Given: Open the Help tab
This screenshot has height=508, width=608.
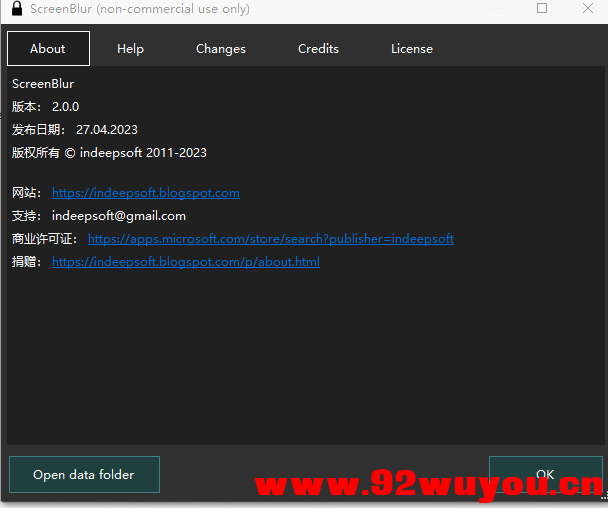Looking at the screenshot, I should 130,48.
